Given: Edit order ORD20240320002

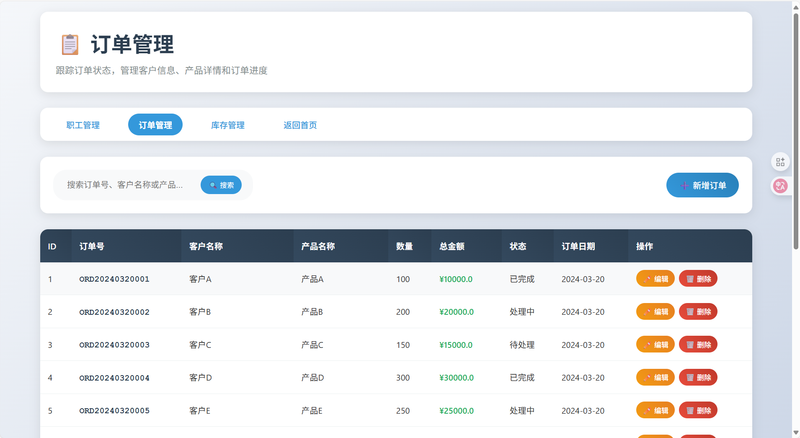Looking at the screenshot, I should 655,312.
